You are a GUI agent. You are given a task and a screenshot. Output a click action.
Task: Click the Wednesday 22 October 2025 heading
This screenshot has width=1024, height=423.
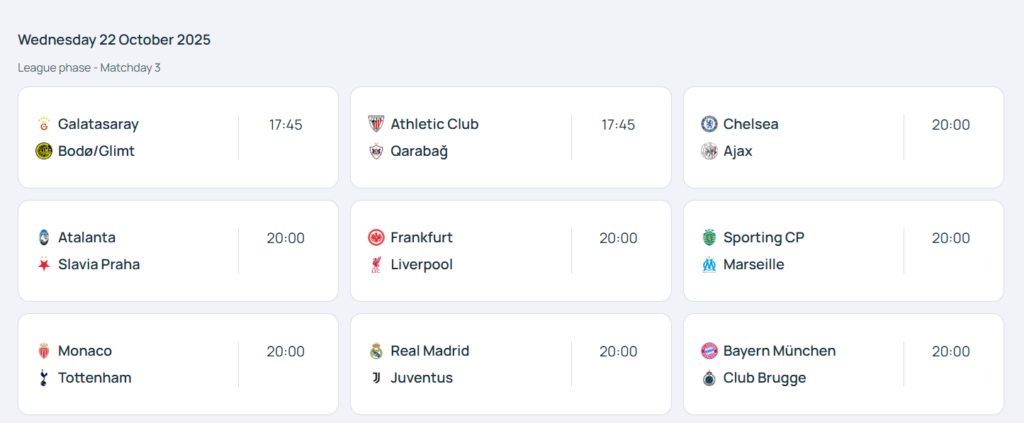pos(114,40)
